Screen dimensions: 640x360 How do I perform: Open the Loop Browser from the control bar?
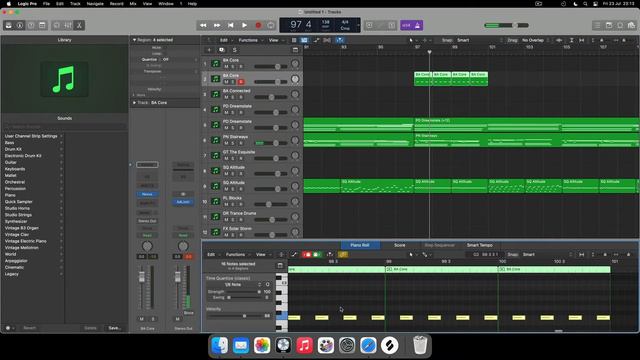click(620, 25)
